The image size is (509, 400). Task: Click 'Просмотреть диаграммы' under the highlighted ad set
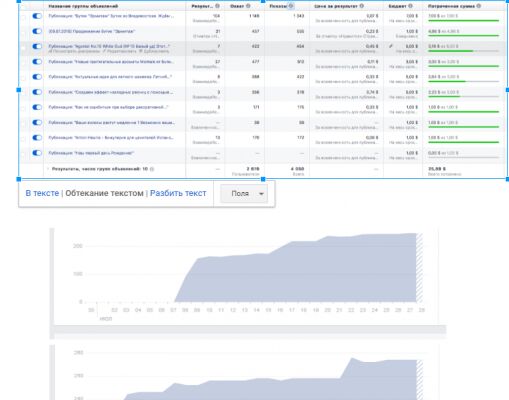(74, 51)
